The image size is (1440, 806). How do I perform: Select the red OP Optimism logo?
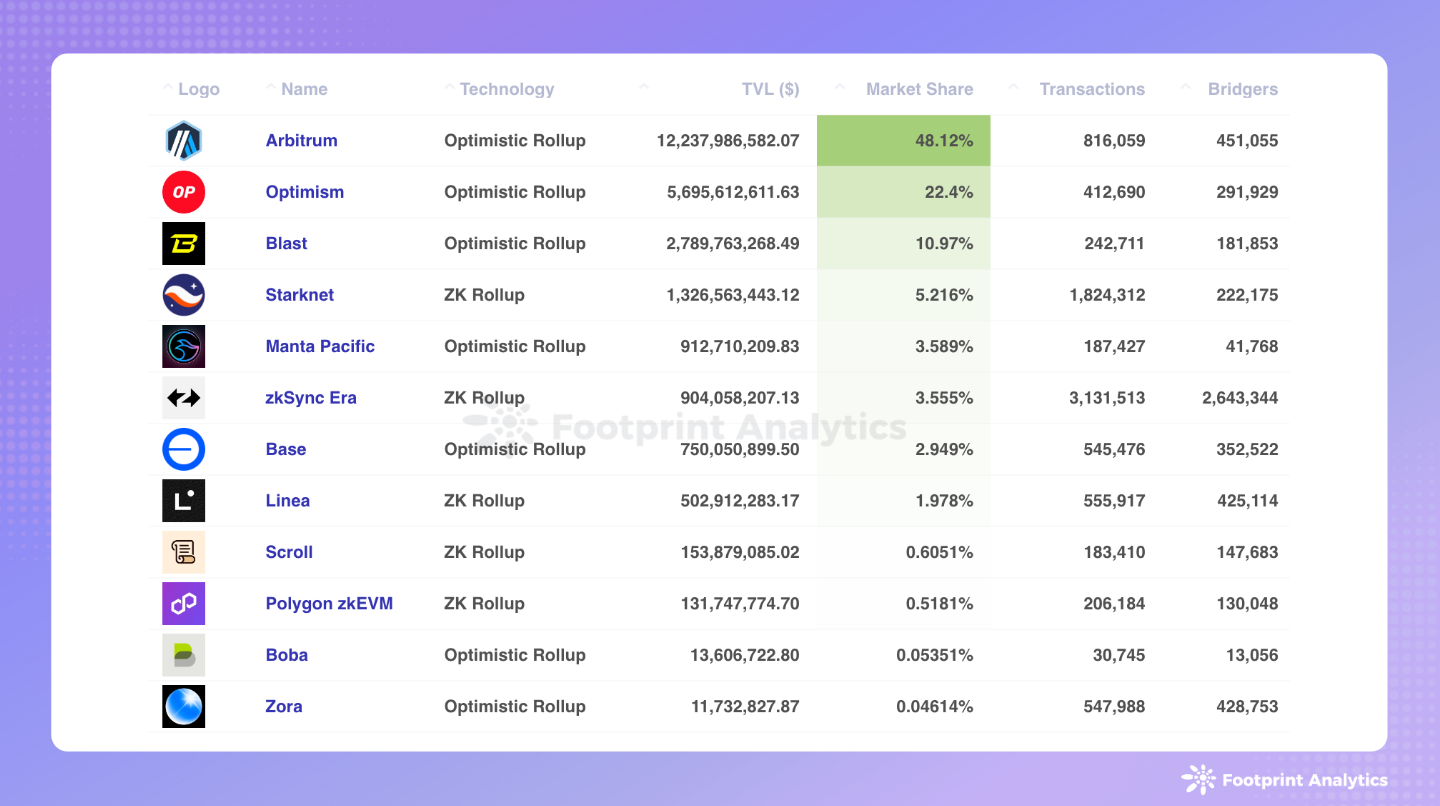pos(183,192)
